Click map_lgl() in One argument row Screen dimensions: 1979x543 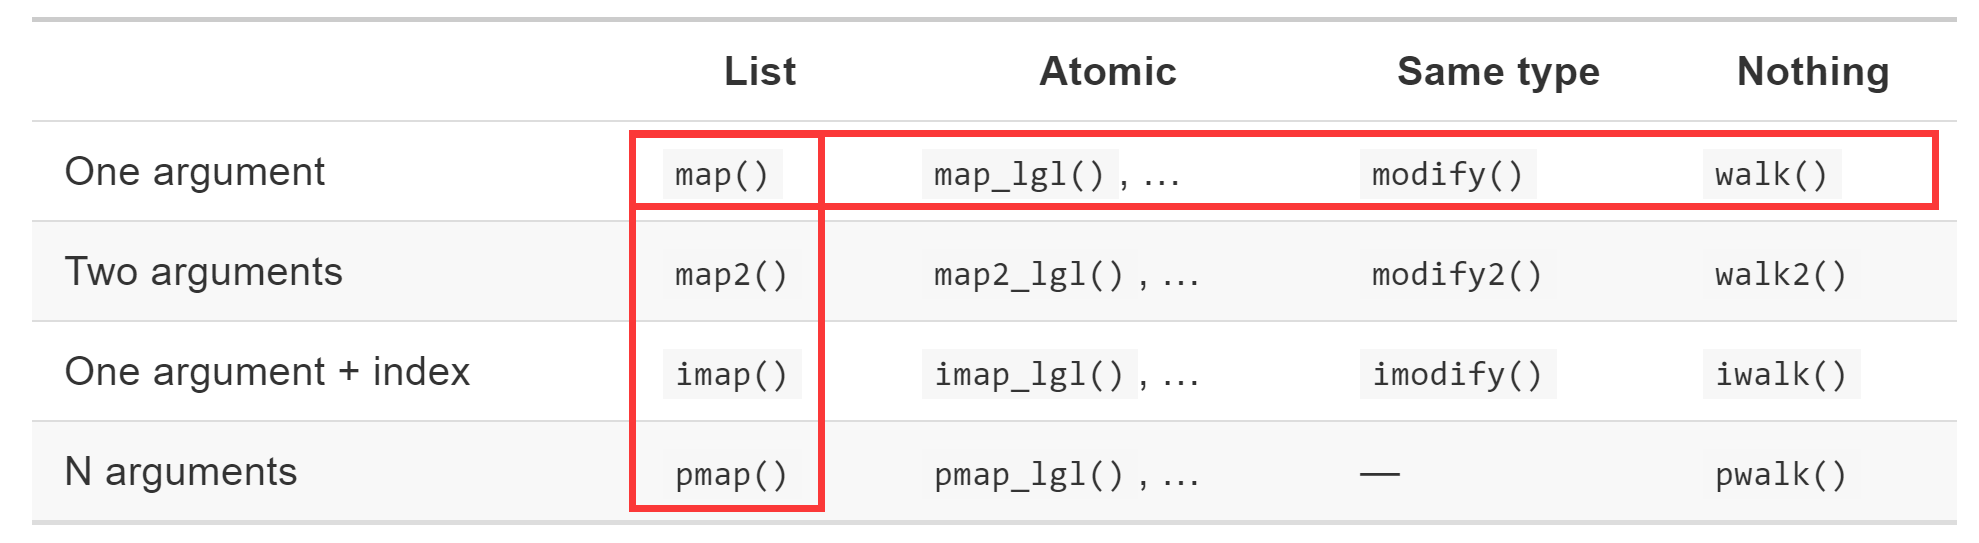[1019, 175]
